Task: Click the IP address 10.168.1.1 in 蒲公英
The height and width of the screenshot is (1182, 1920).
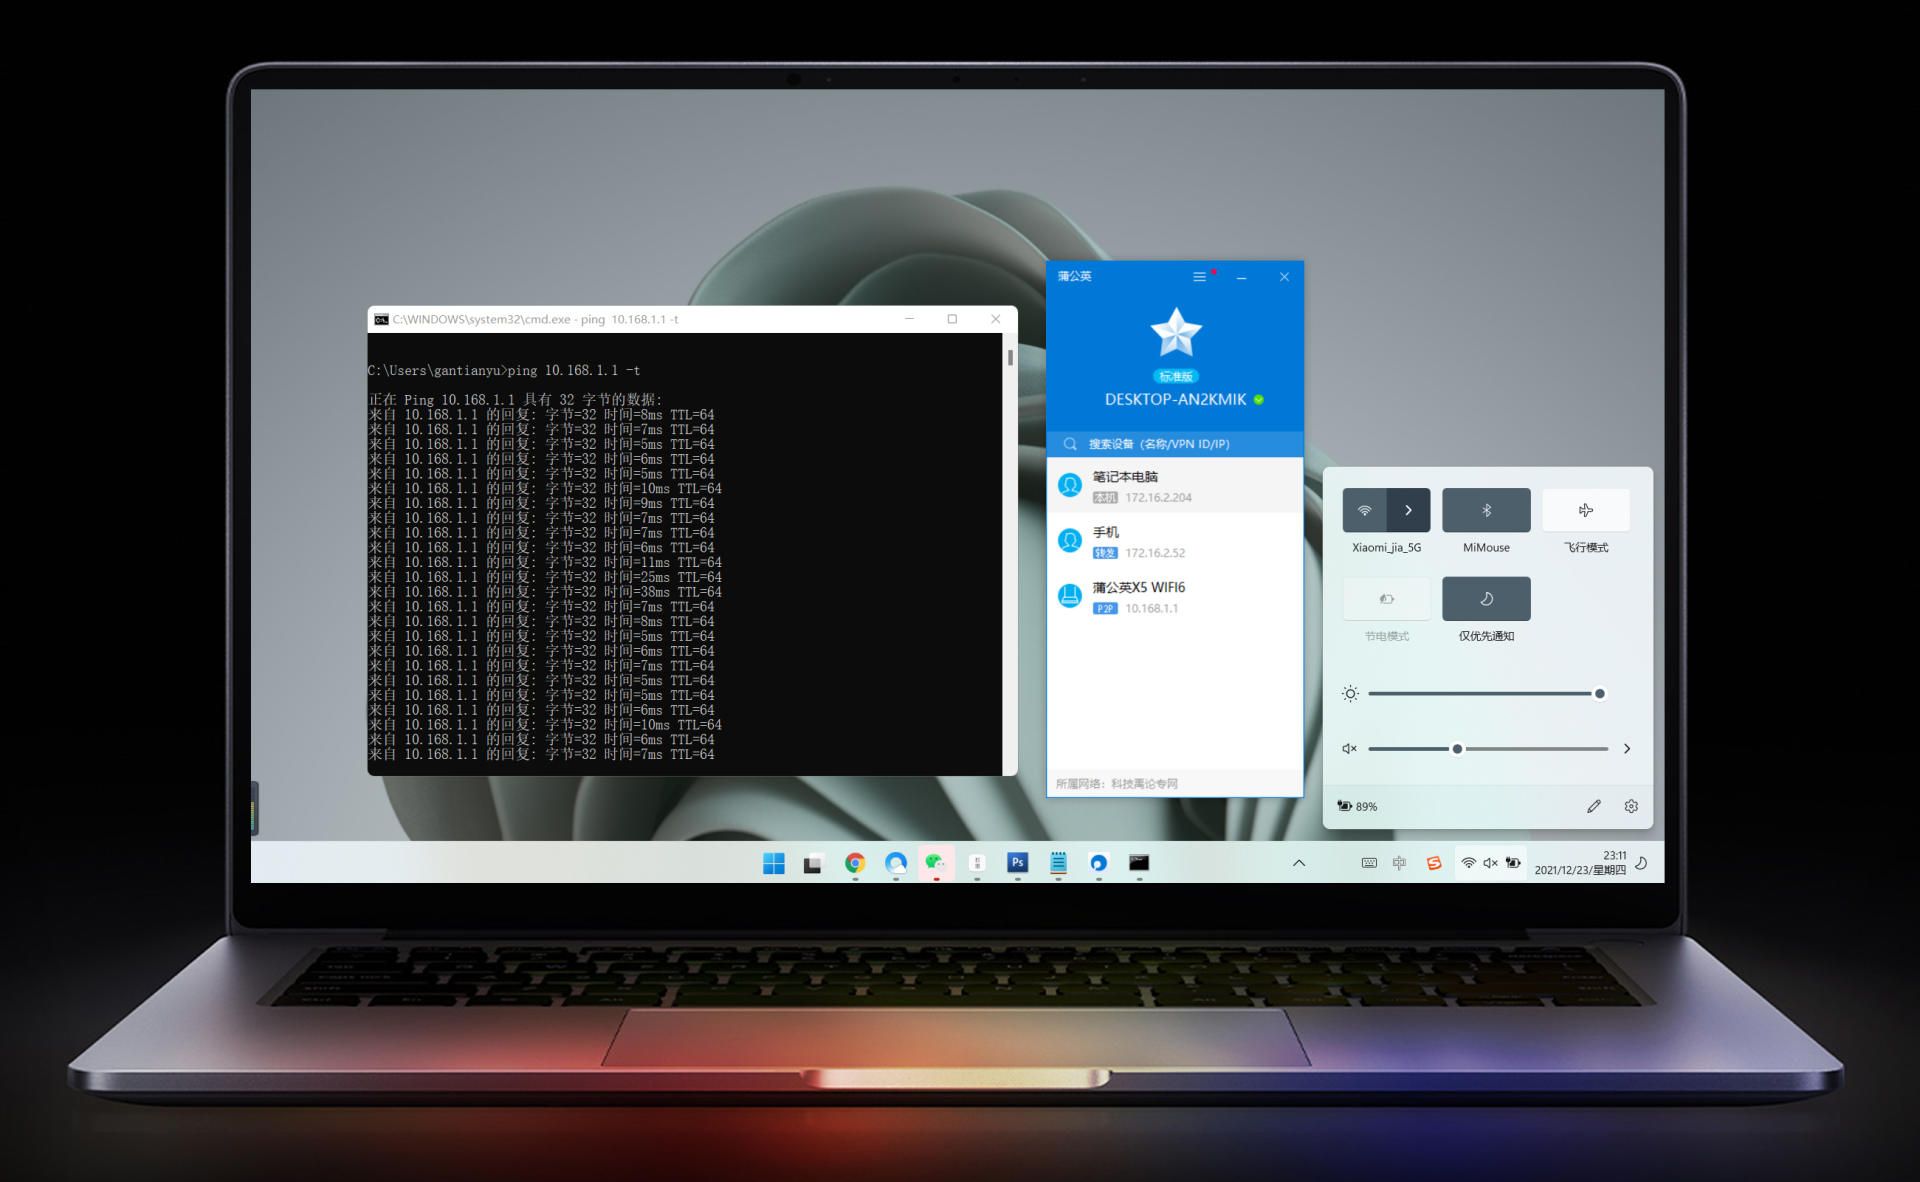Action: coord(1152,608)
